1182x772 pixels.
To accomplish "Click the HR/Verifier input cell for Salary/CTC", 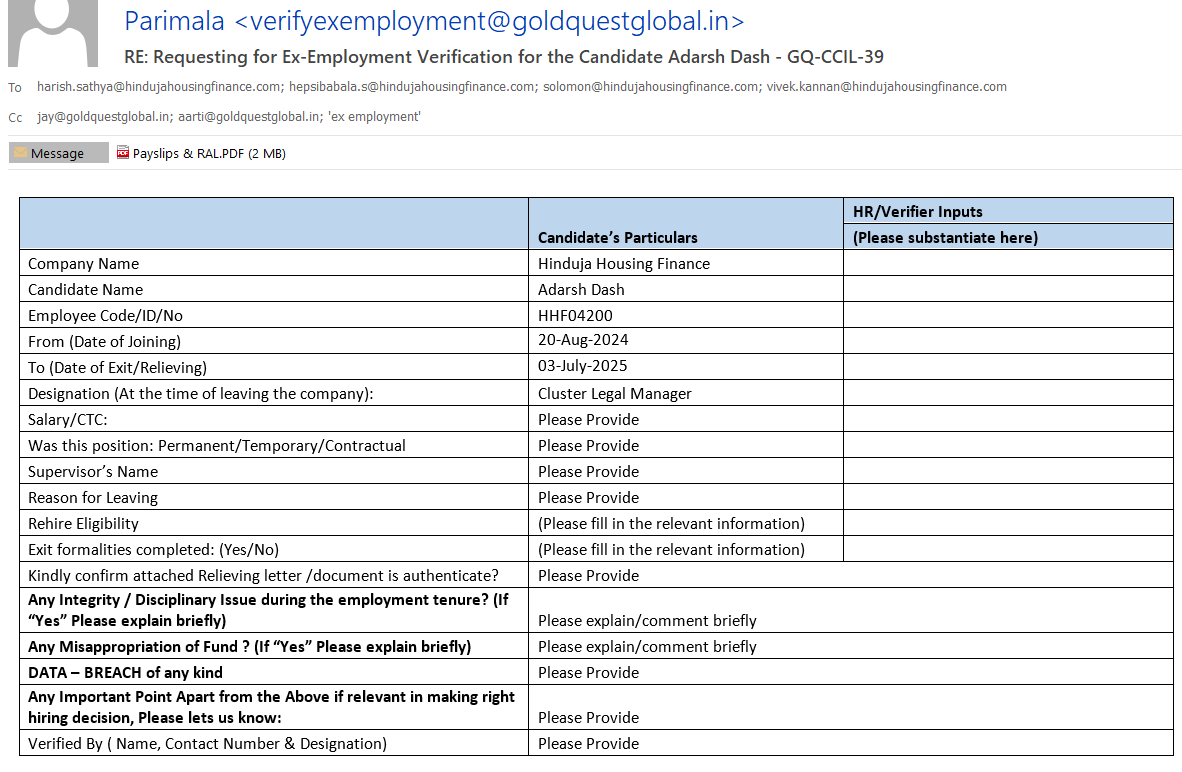I will pyautogui.click(x=1007, y=420).
